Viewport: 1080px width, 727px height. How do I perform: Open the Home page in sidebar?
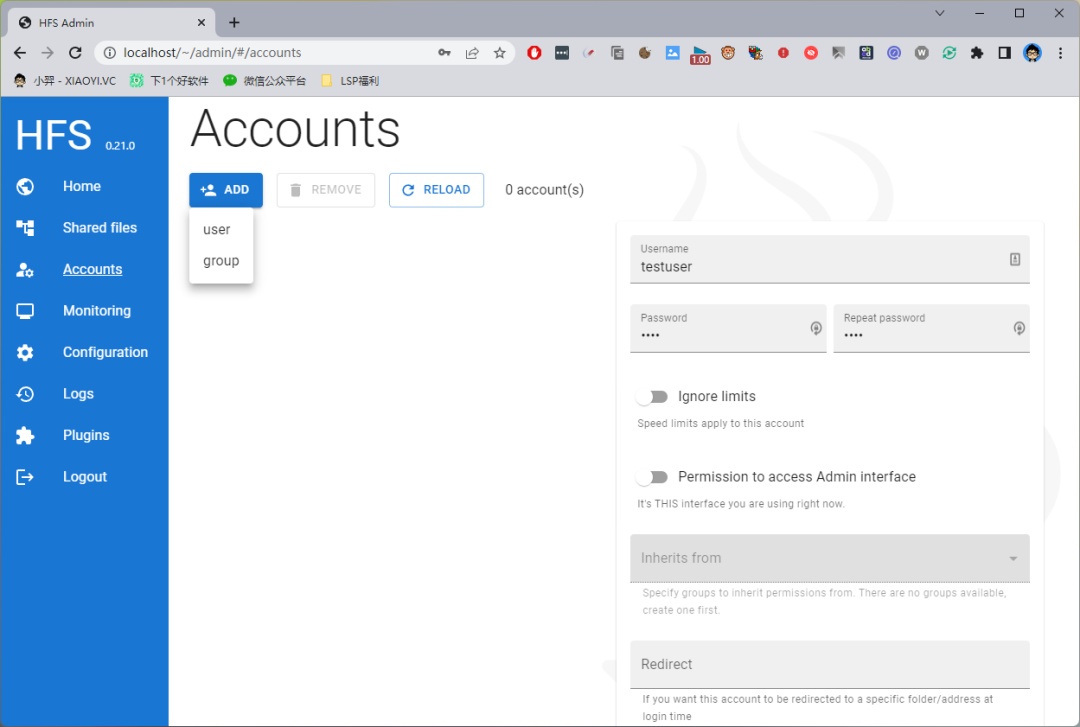[x=82, y=186]
